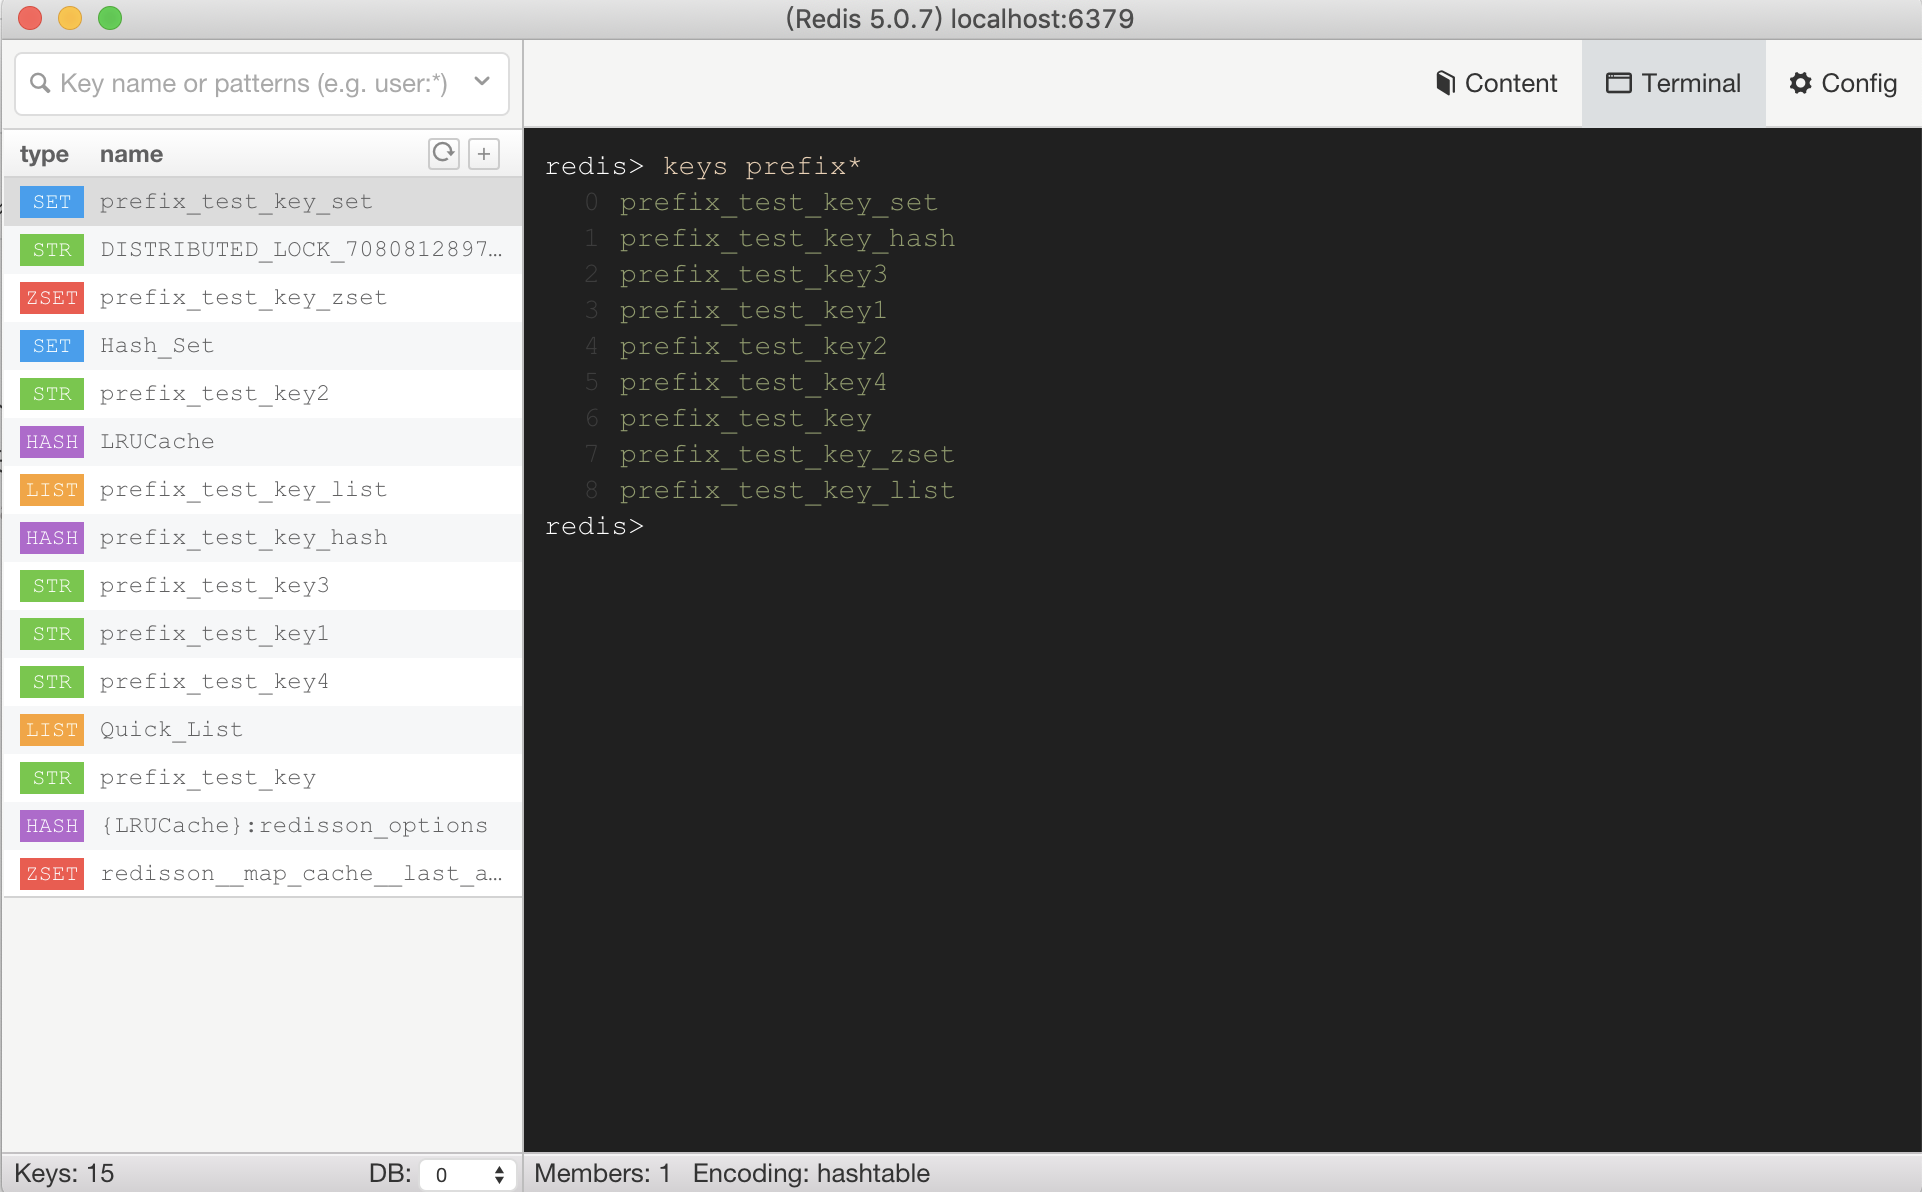Click the HASH badge of {LRUCache}:redisson_options

click(52, 826)
